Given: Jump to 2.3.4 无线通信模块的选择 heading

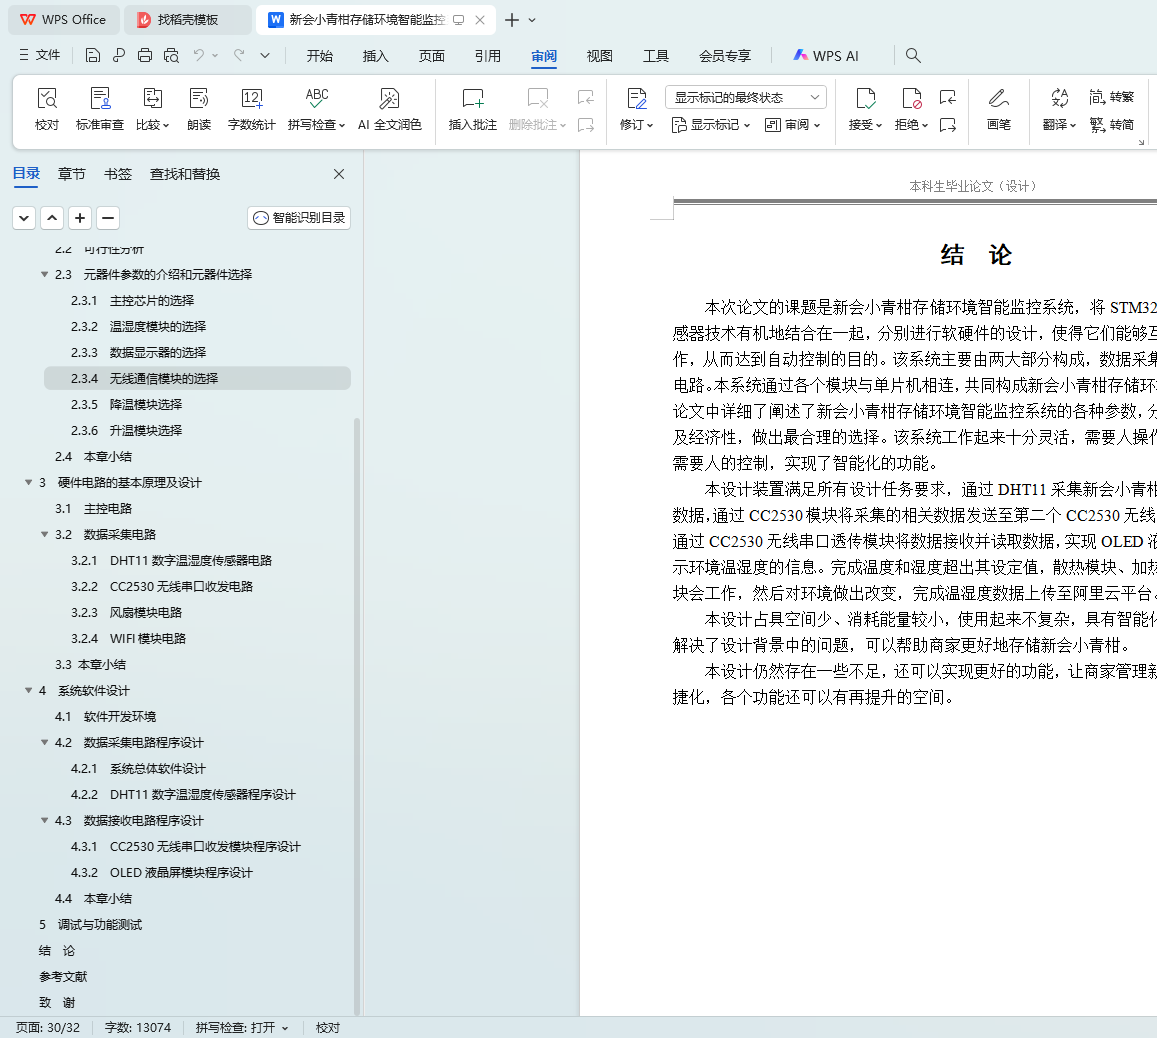Looking at the screenshot, I should click(x=197, y=378).
